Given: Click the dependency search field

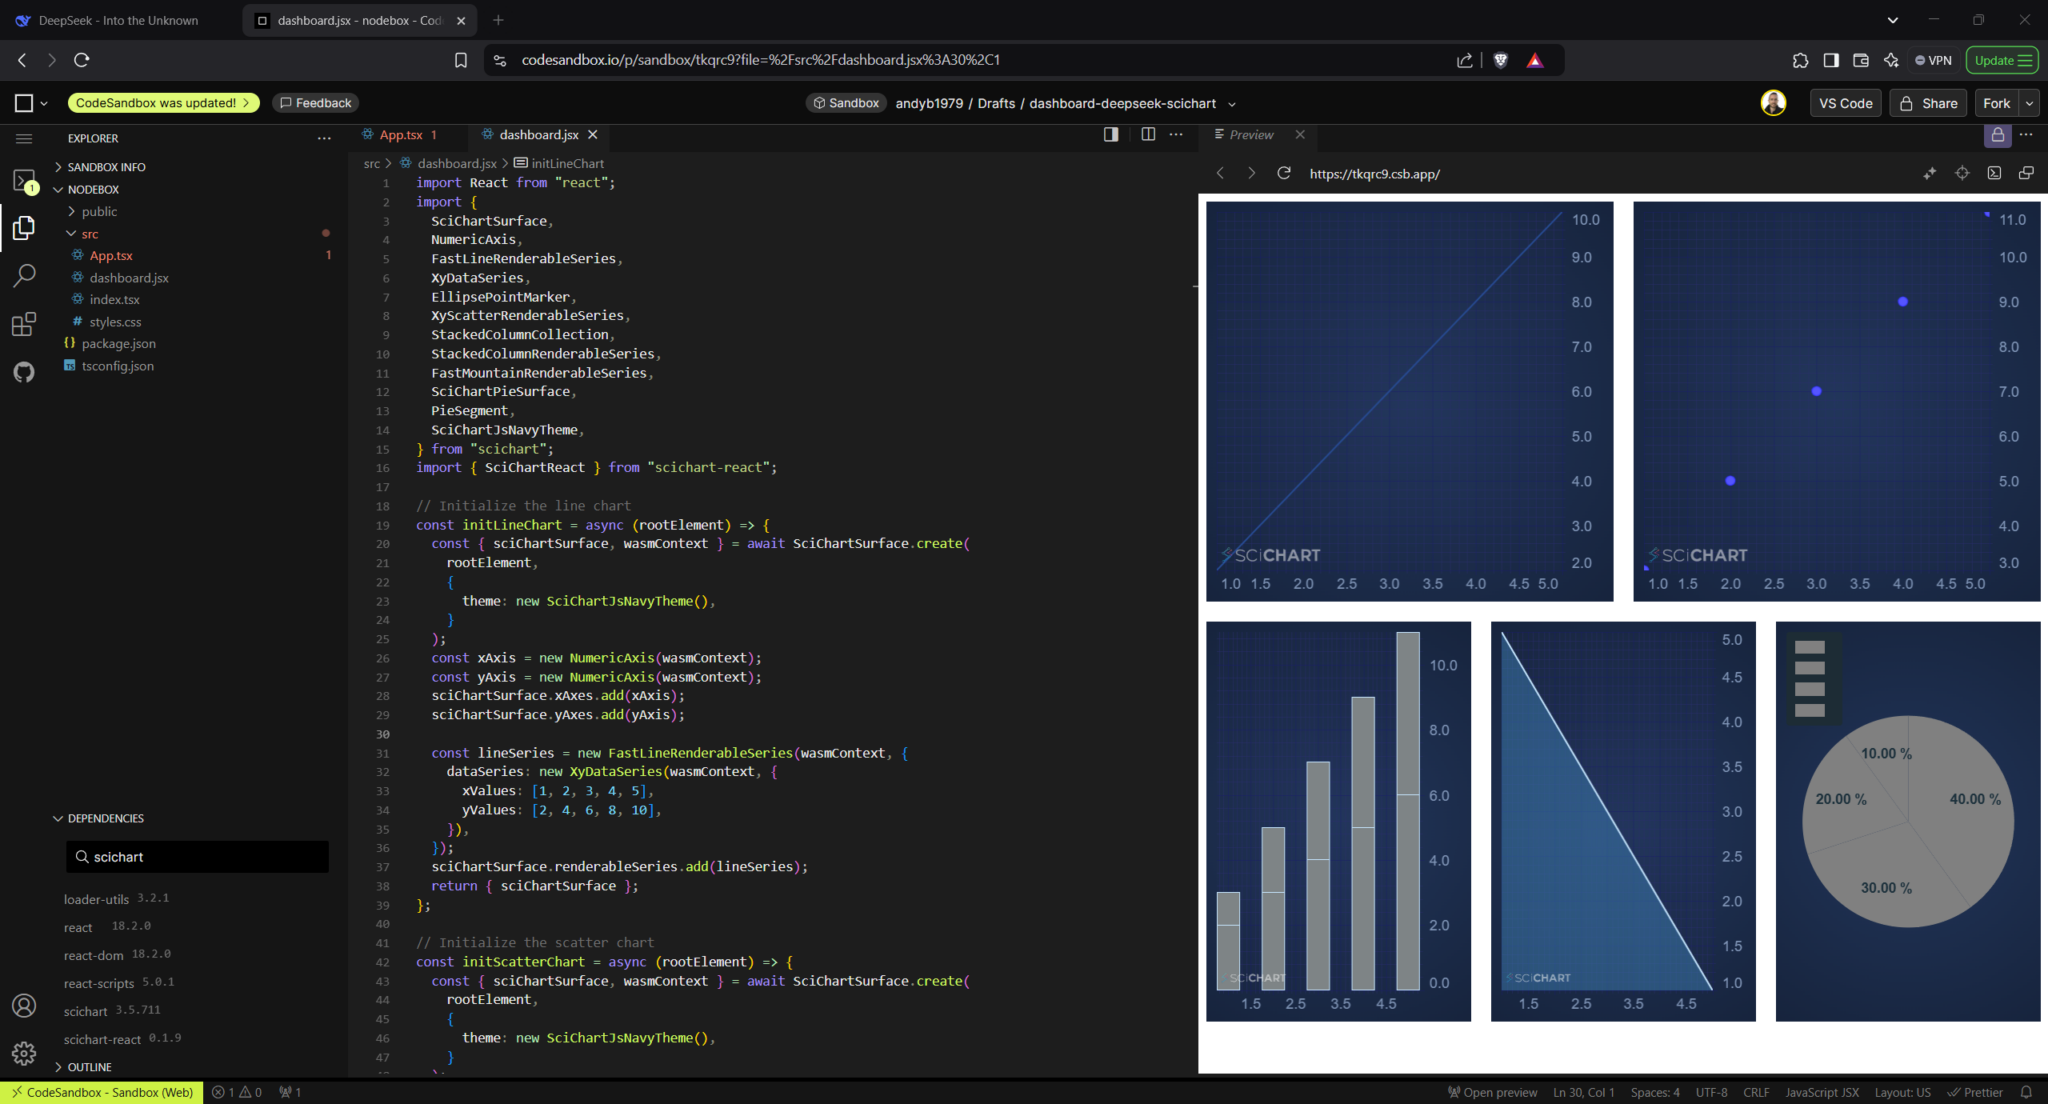Looking at the screenshot, I should (x=197, y=857).
